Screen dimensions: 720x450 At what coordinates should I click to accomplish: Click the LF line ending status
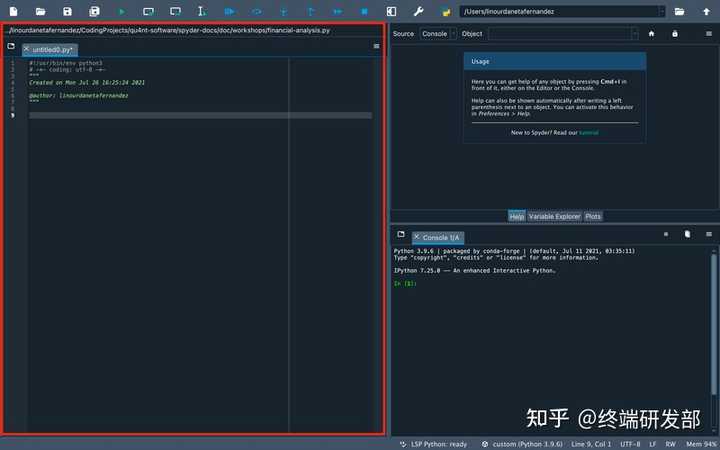pos(652,444)
